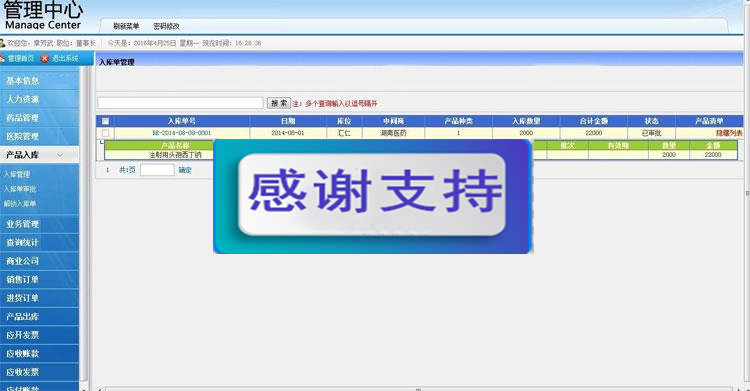Select the 入库管理 submenu item
Image resolution: width=750 pixels, height=391 pixels.
click(17, 175)
